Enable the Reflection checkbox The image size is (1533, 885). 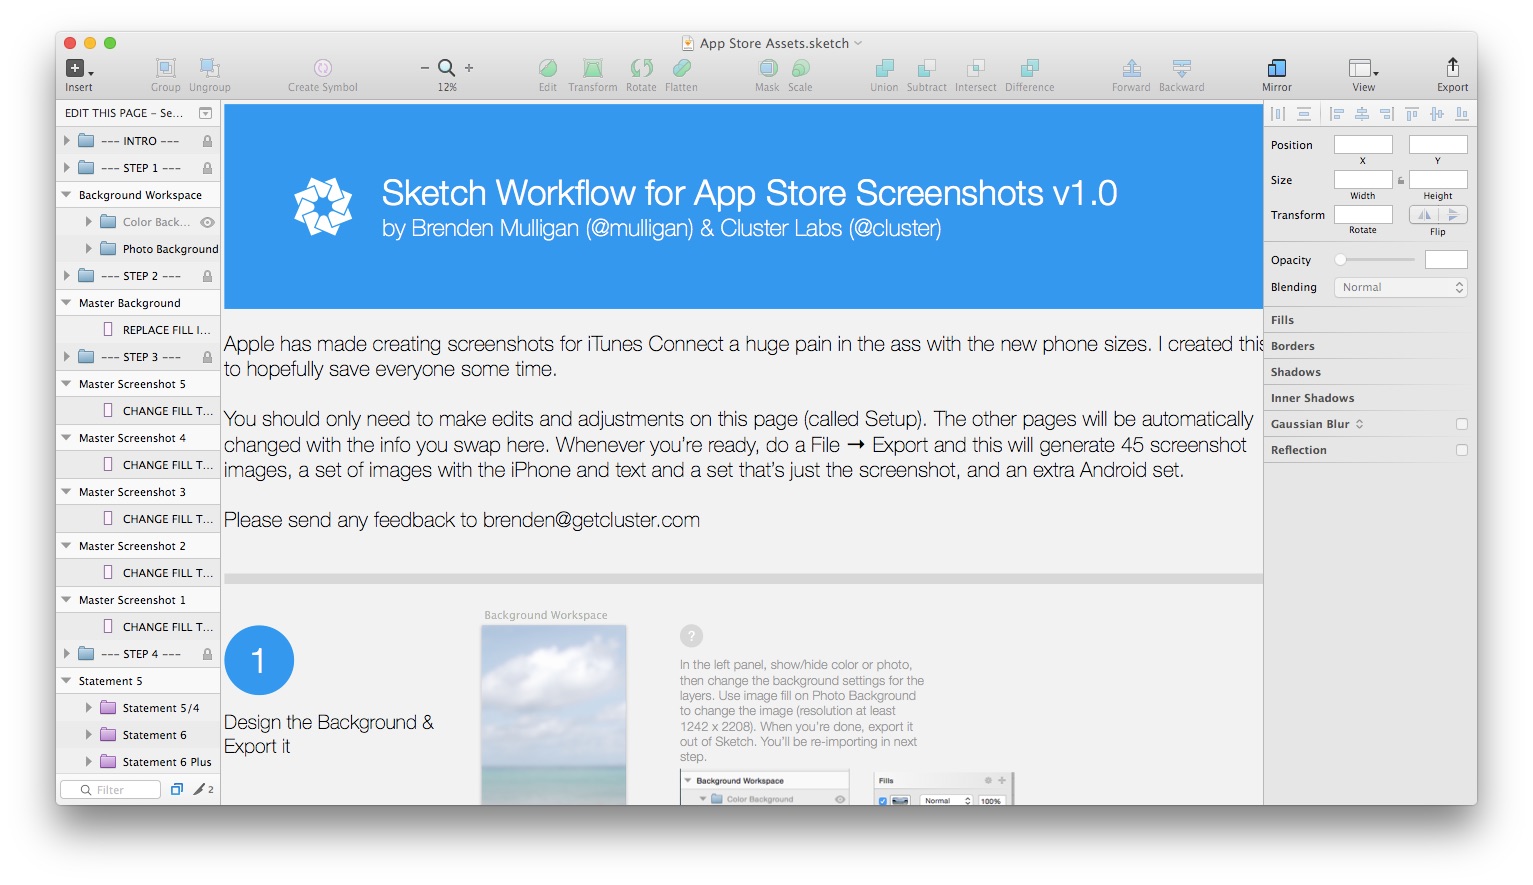[x=1462, y=450]
